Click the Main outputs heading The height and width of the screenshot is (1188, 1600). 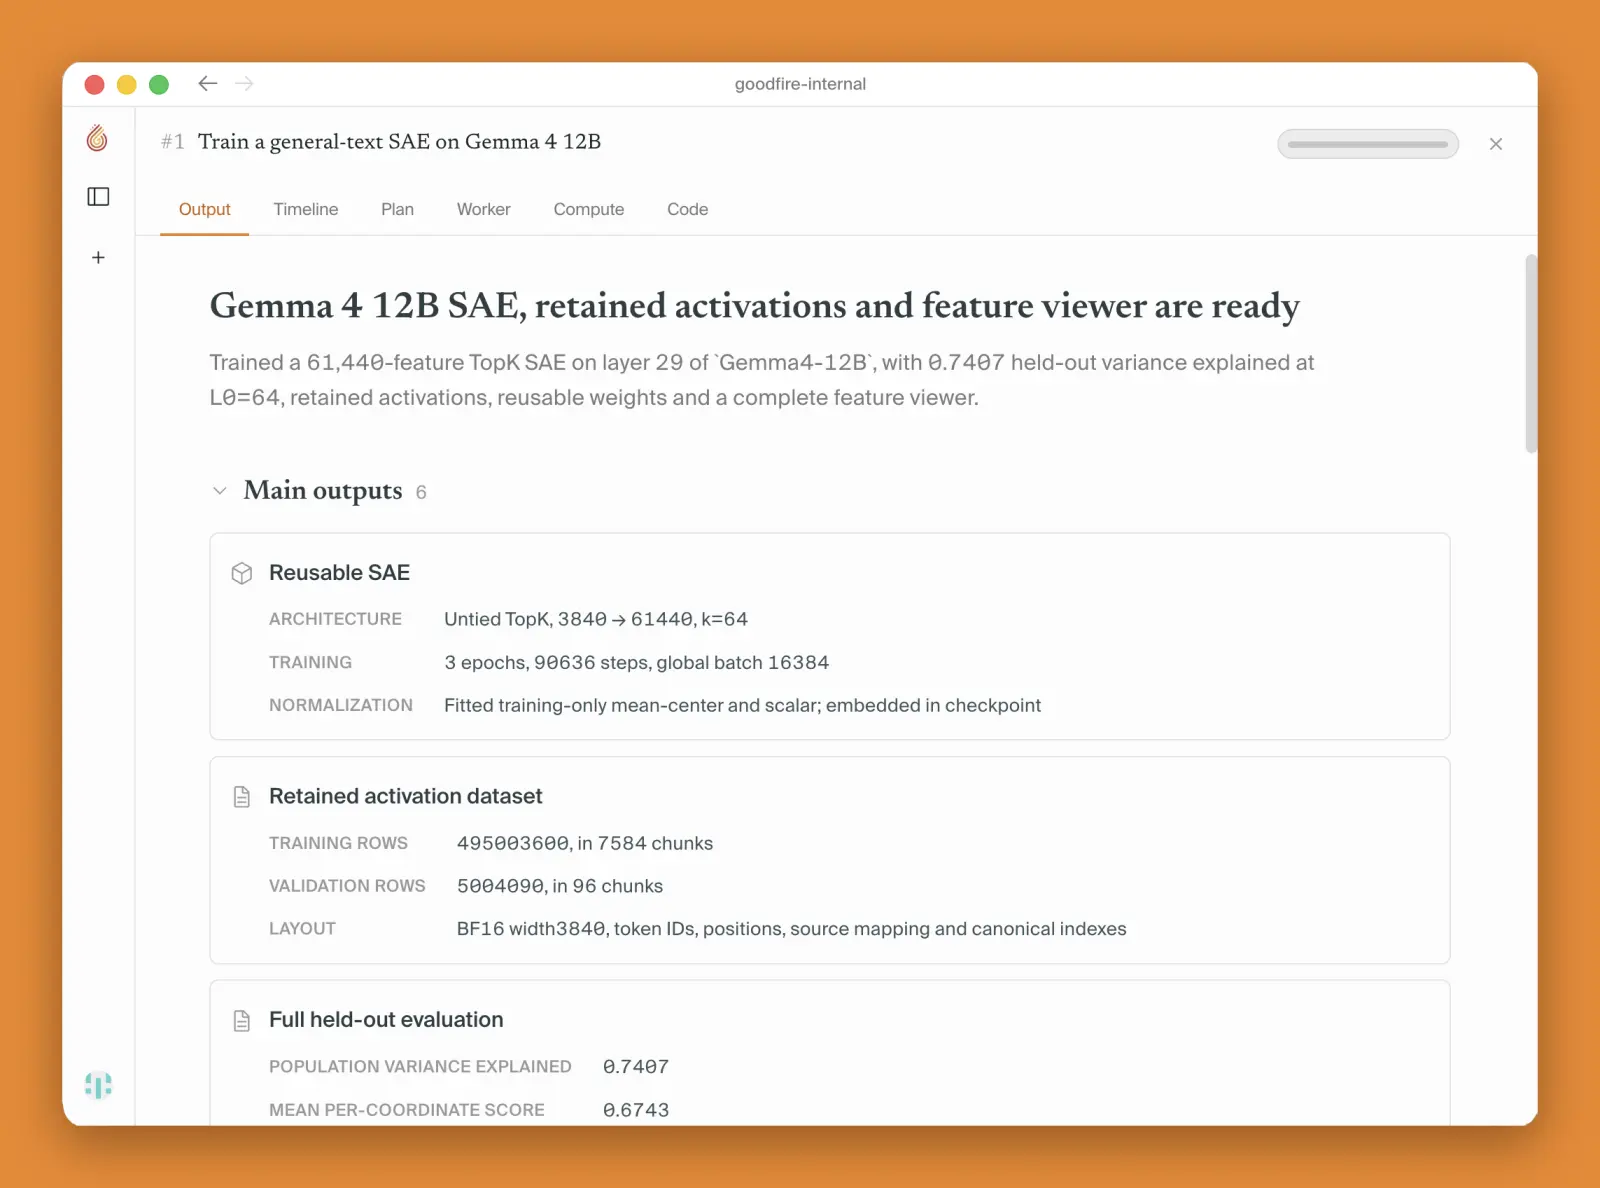pyautogui.click(x=323, y=491)
